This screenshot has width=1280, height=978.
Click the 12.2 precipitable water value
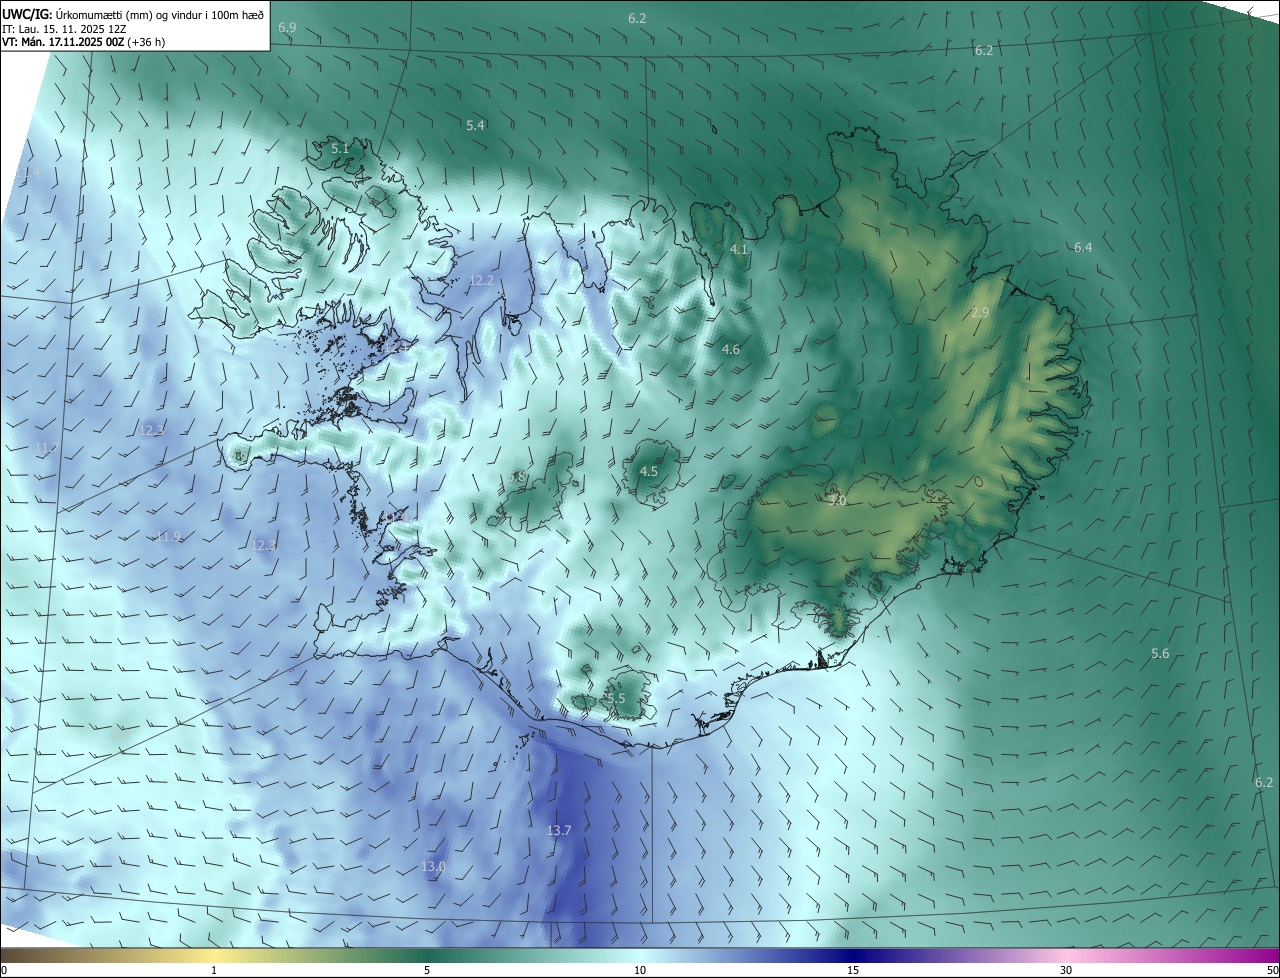tap(481, 280)
